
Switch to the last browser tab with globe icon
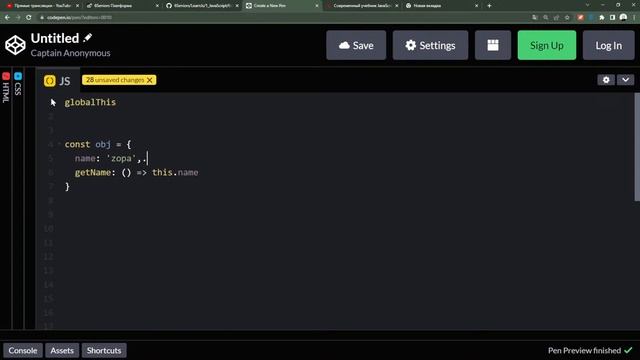(442, 6)
